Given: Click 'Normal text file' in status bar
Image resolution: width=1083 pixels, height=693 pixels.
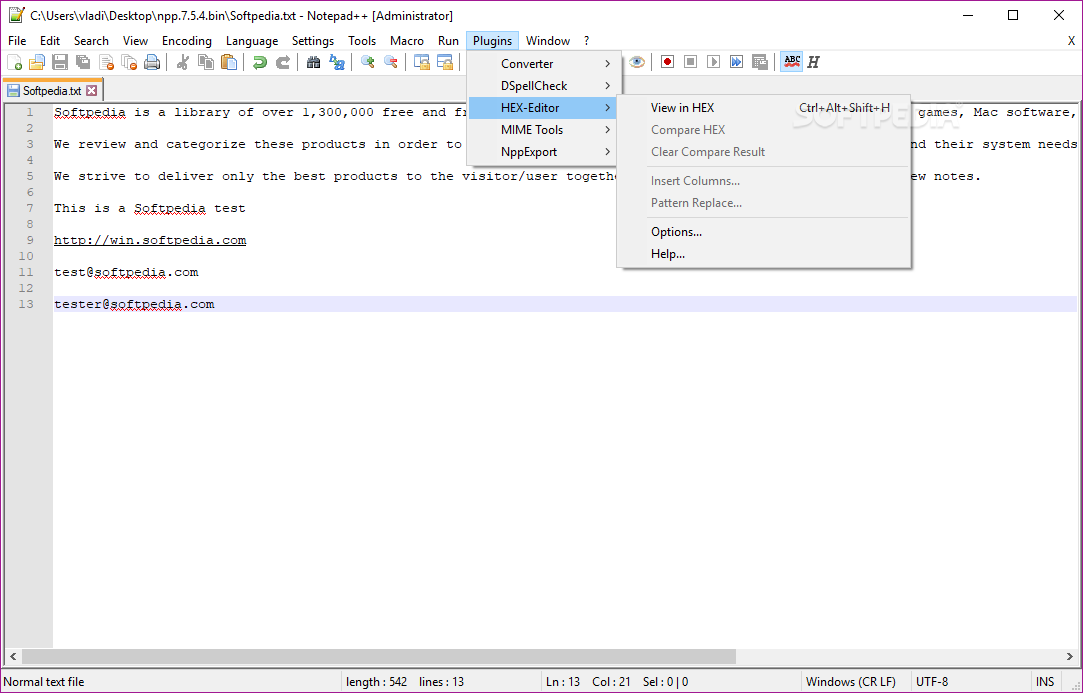Looking at the screenshot, I should (44, 682).
